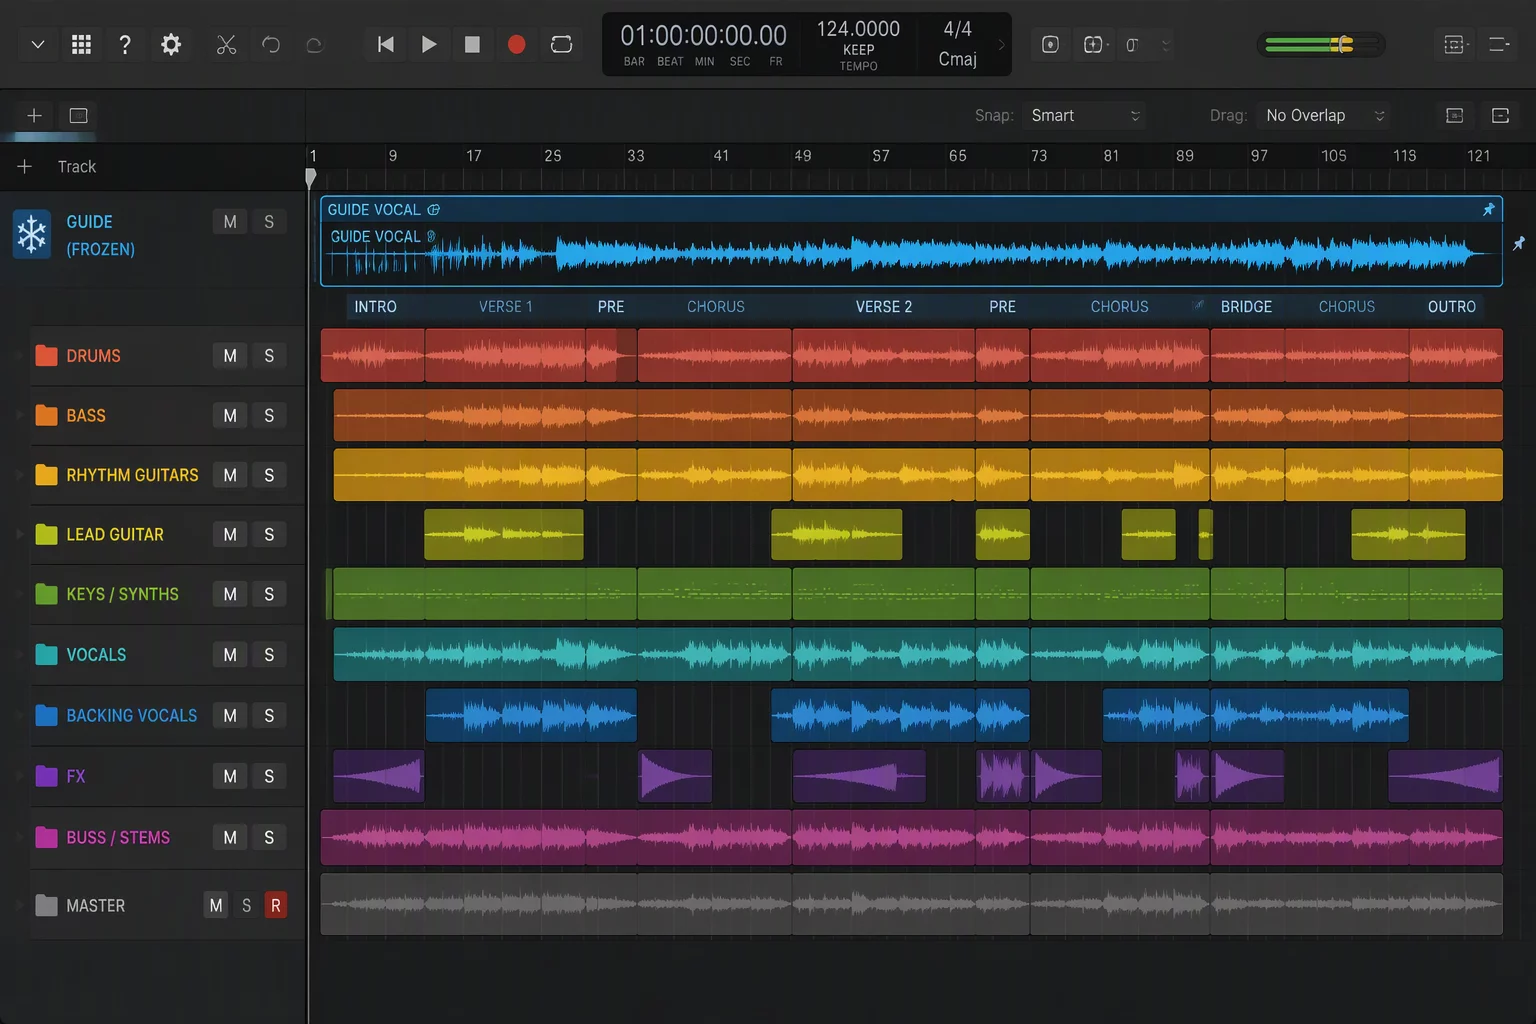Click the 4/4 time signature display
This screenshot has width=1536, height=1024.
coord(957,29)
